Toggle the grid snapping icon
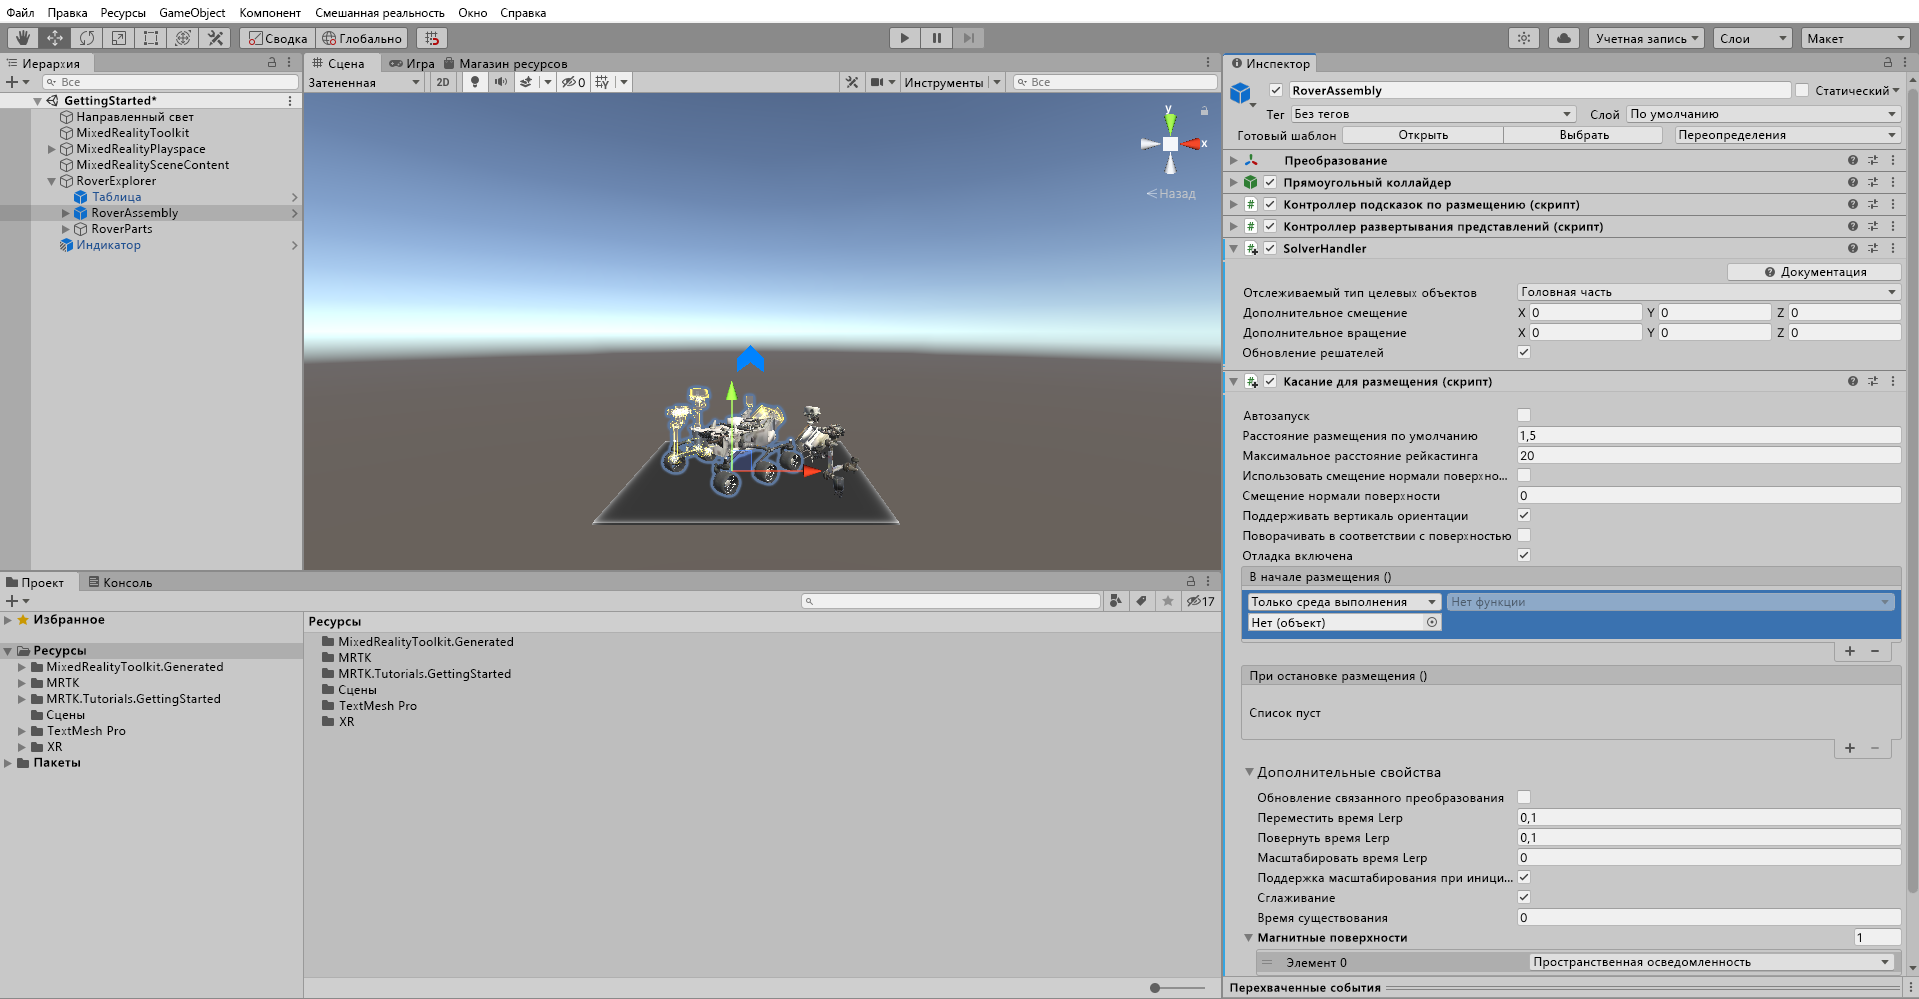The image size is (1919, 999). coord(432,38)
